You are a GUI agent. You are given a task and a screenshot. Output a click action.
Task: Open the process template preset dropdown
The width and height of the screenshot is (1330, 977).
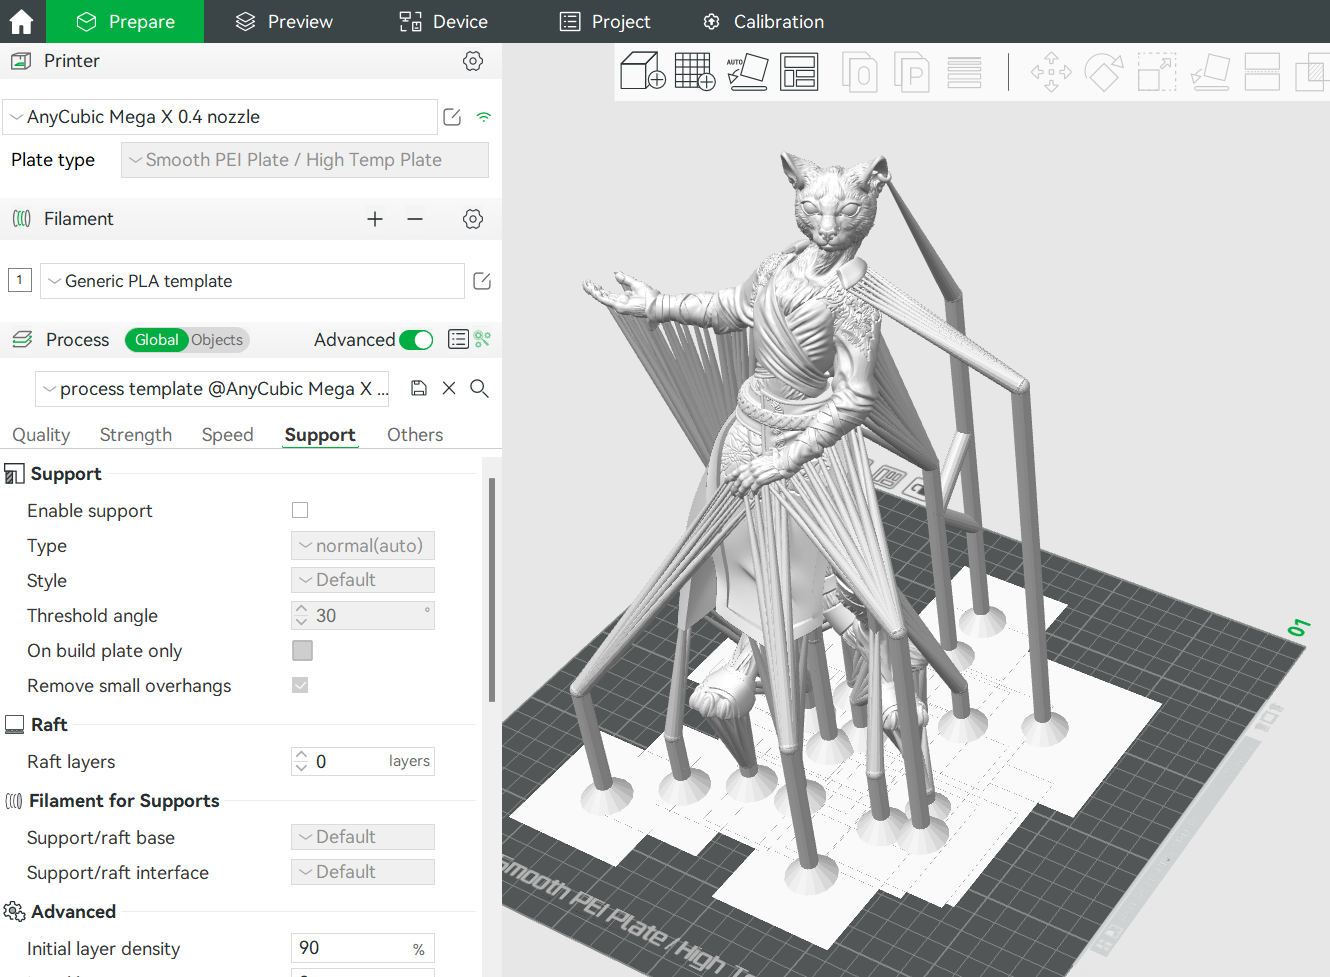point(213,389)
